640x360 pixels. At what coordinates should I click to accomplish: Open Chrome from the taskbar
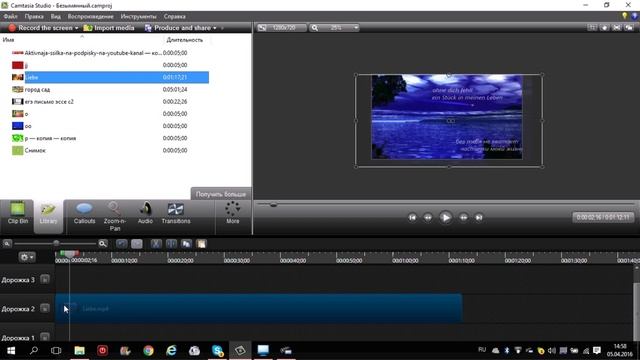pyautogui.click(x=149, y=350)
